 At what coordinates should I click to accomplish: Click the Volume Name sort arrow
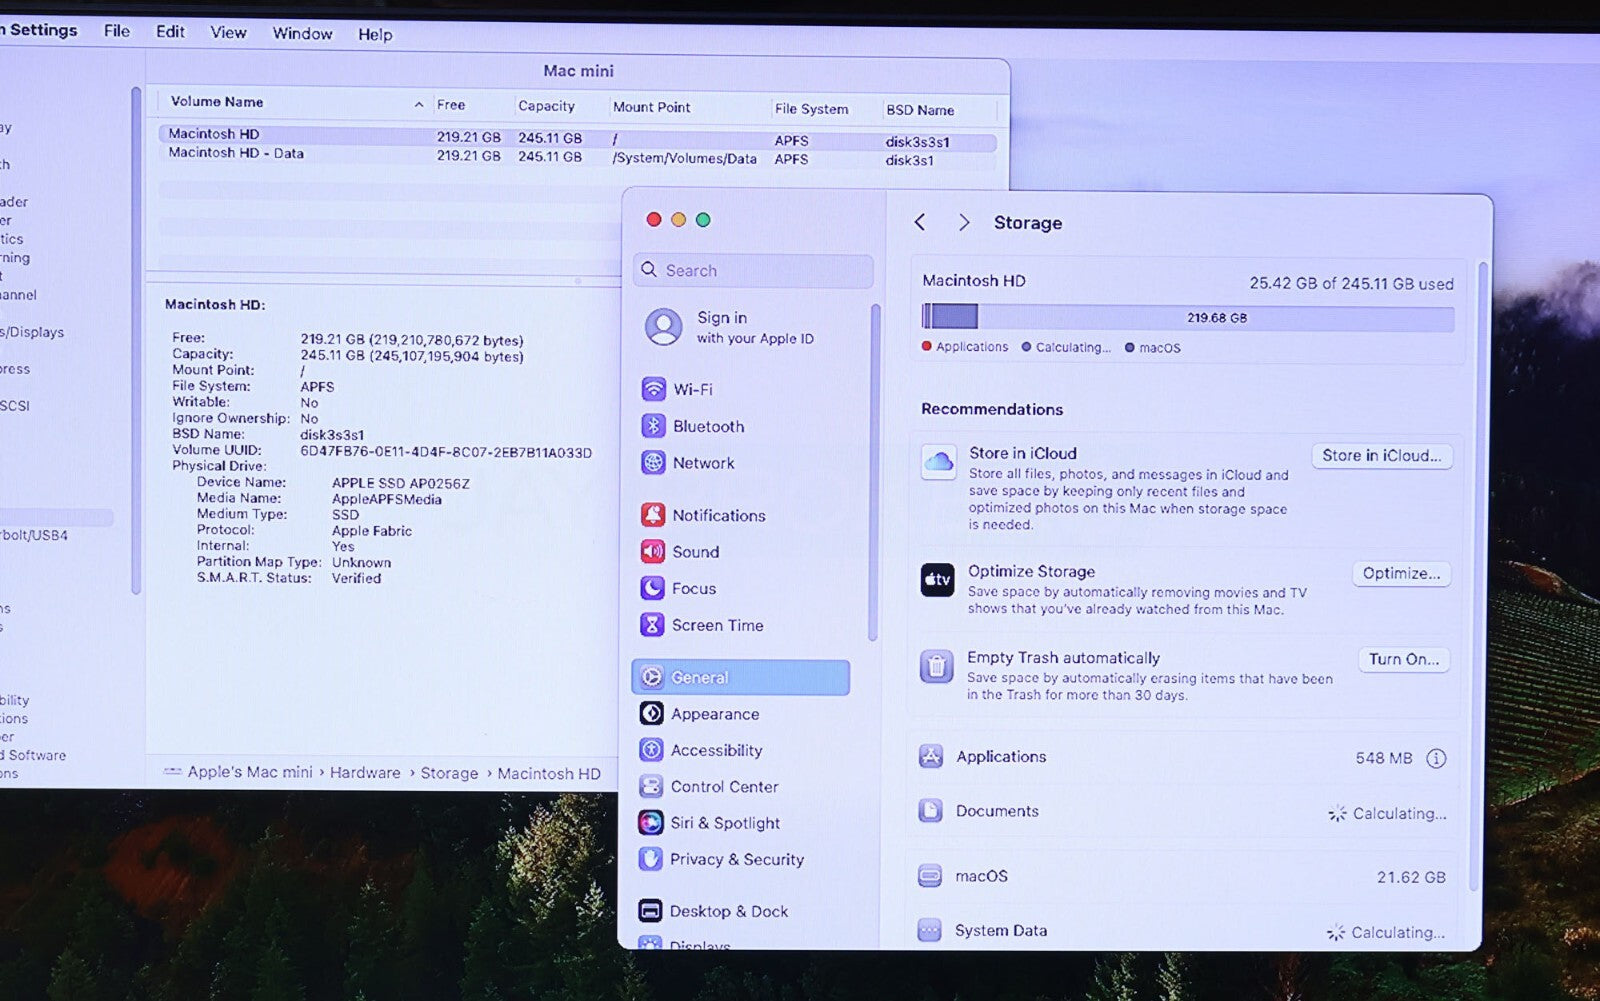pyautogui.click(x=418, y=104)
